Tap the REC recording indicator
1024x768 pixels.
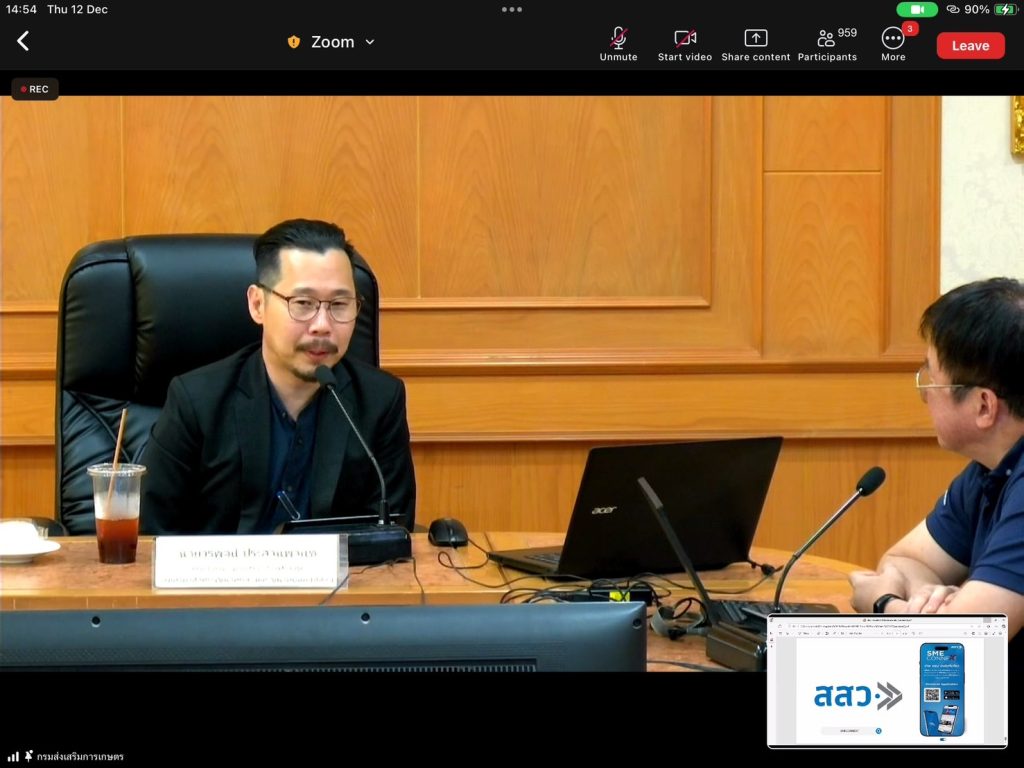(x=35, y=89)
